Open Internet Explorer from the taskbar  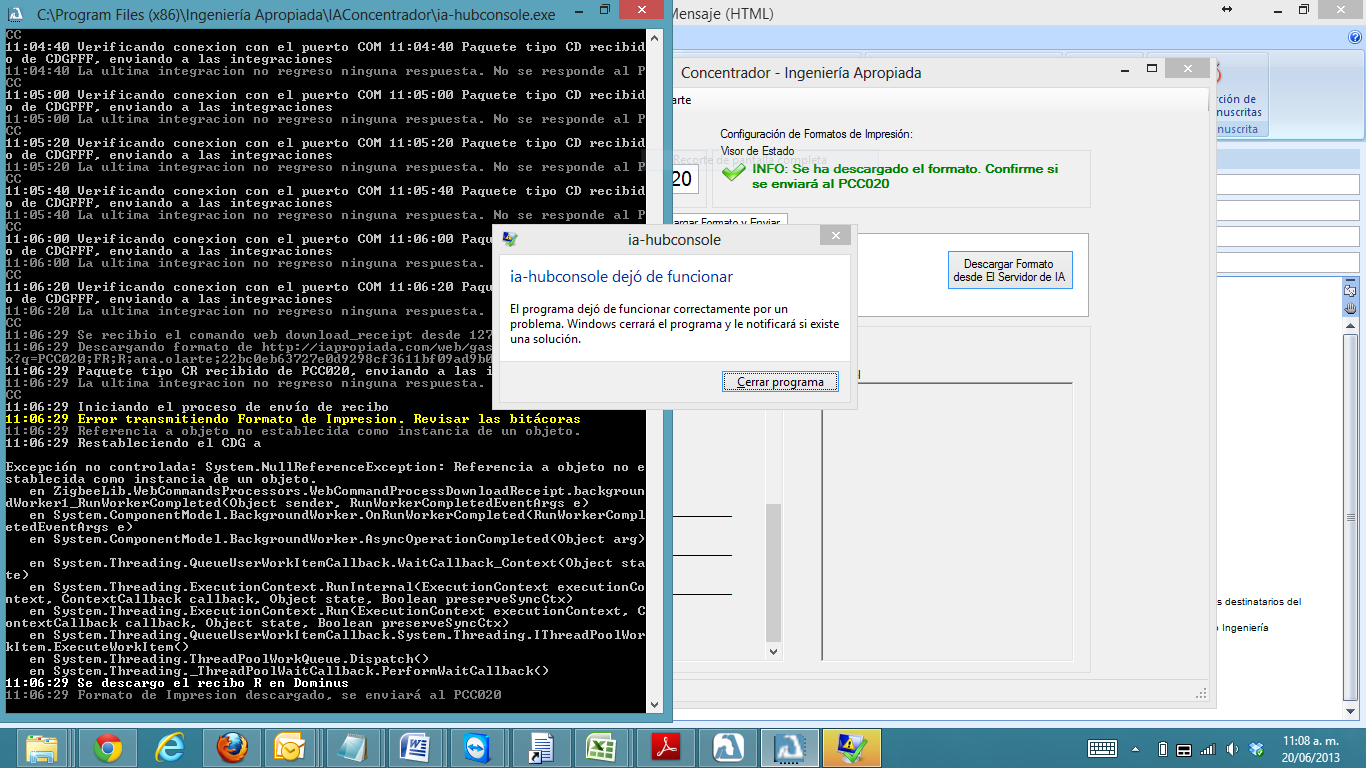pos(169,748)
